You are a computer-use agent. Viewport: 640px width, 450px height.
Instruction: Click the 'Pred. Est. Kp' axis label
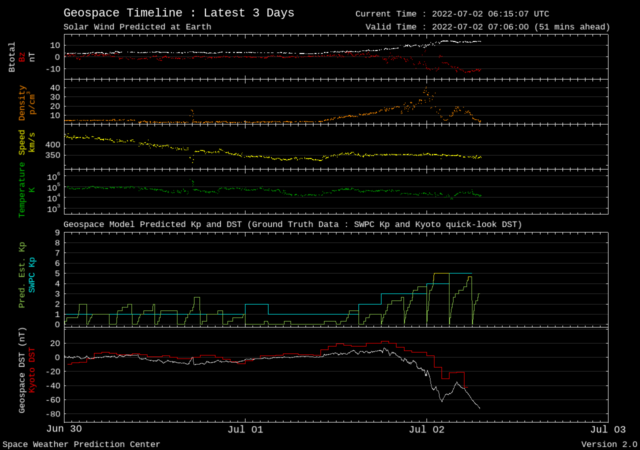point(22,275)
